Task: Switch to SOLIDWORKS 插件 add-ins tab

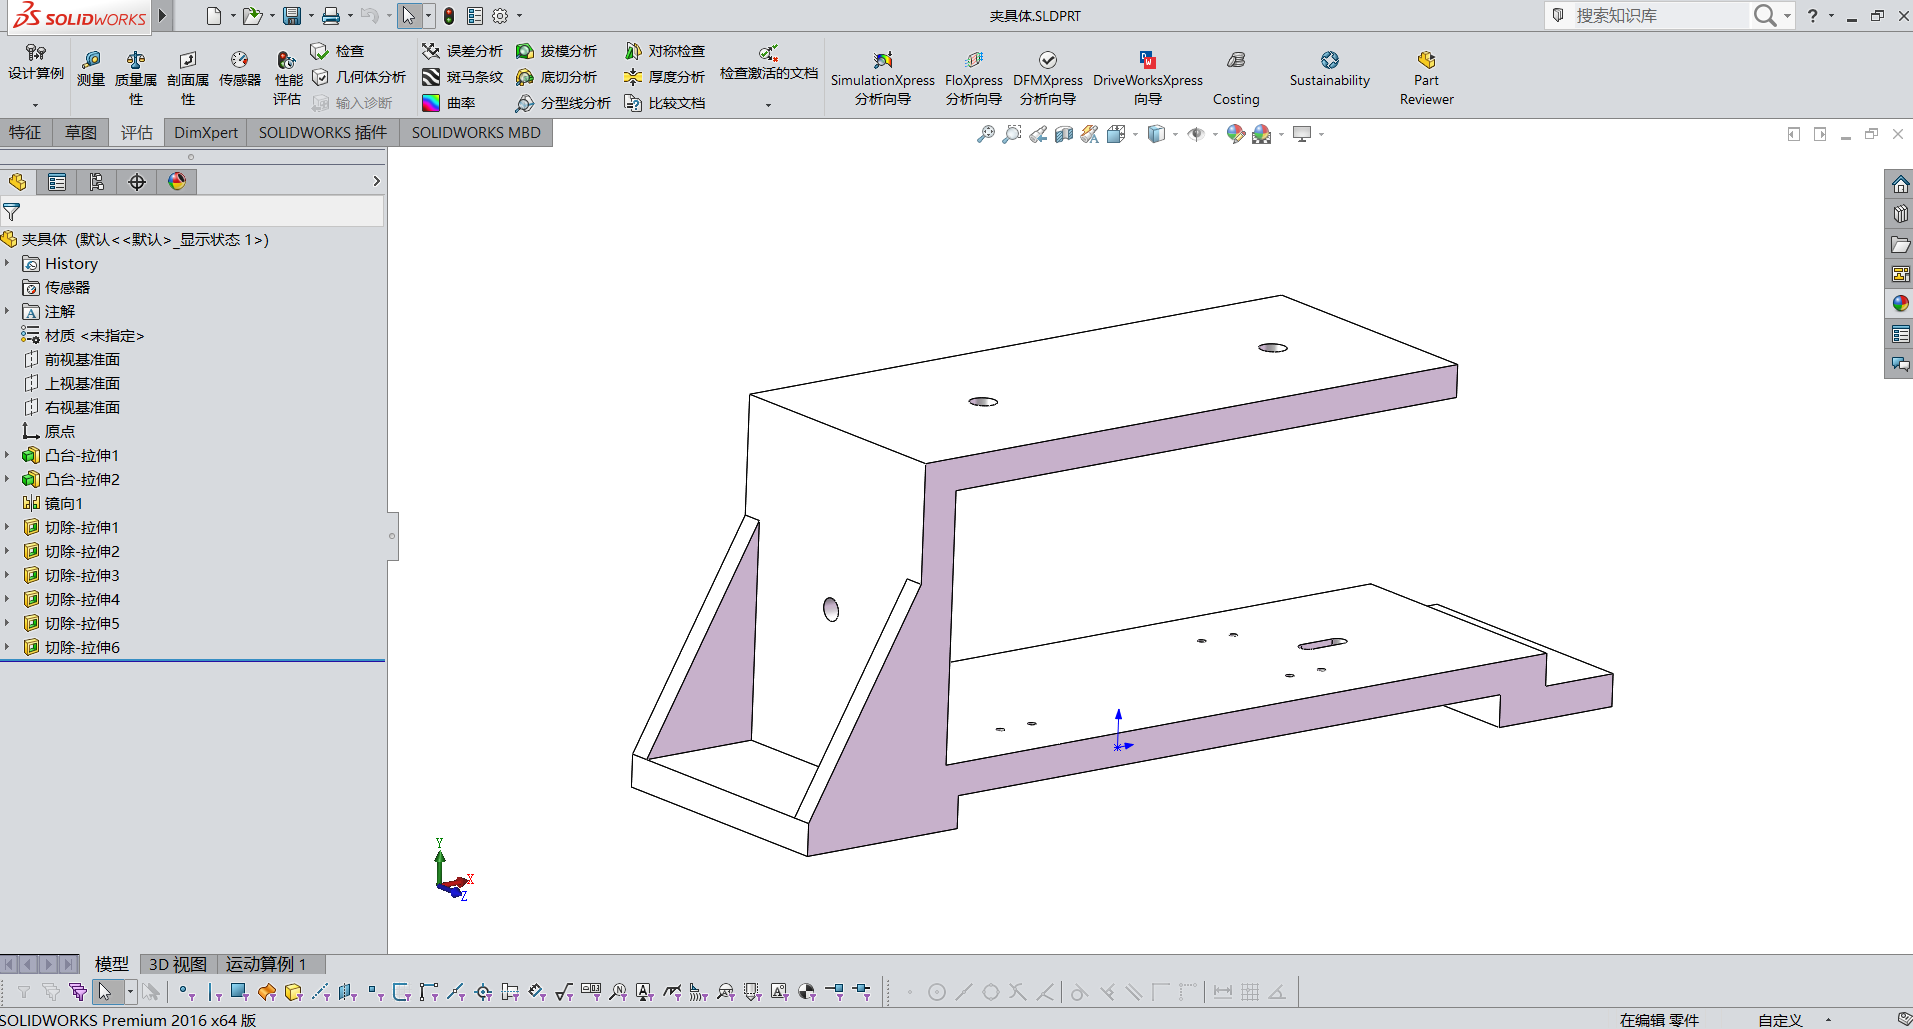Action: point(323,132)
